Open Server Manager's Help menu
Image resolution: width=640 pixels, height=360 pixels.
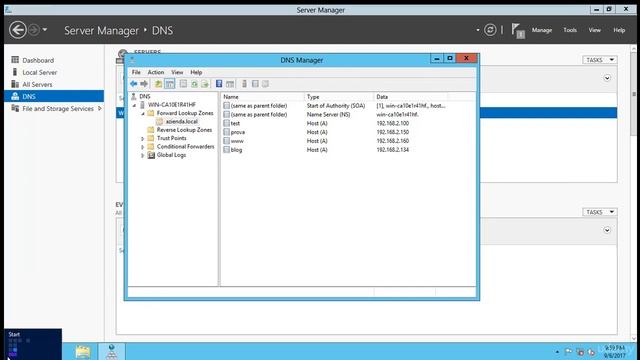(619, 30)
